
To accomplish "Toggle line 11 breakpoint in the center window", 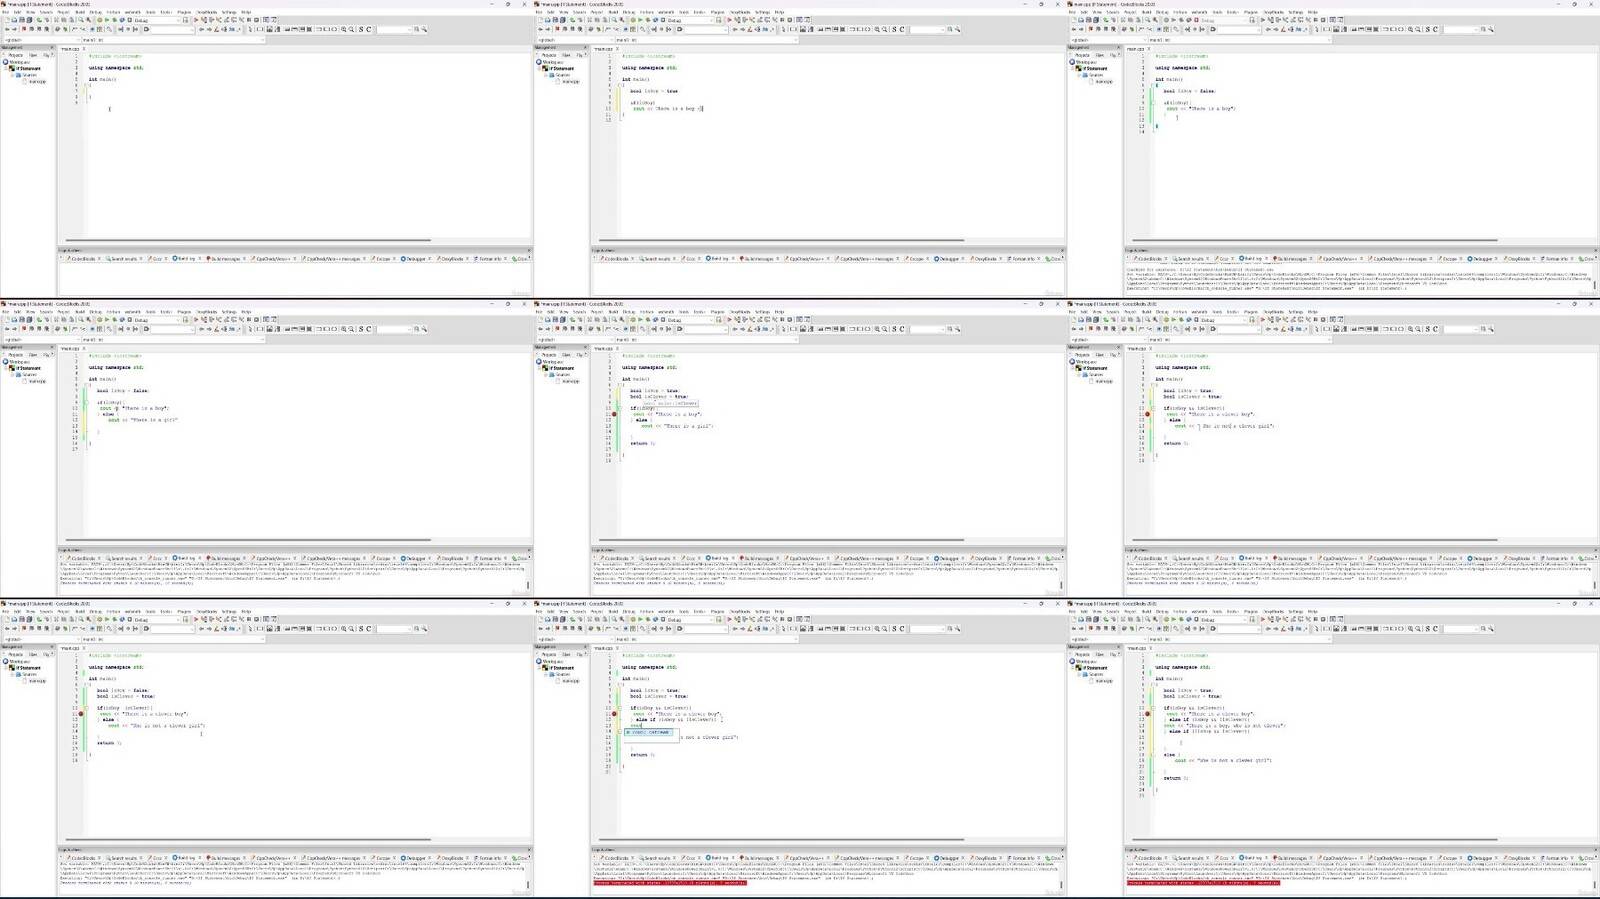I will 614,413.
